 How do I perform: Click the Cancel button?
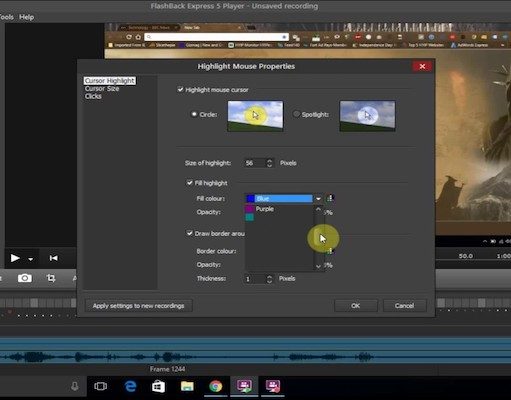tap(404, 306)
